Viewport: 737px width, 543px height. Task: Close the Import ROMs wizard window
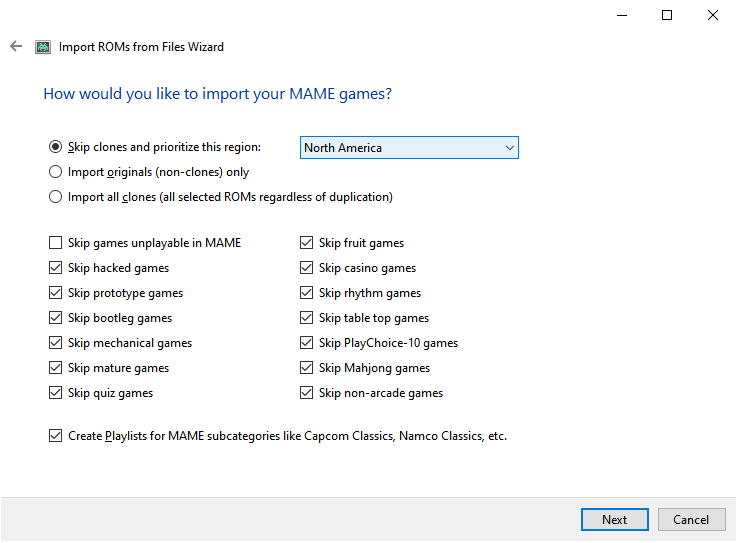[x=713, y=15]
